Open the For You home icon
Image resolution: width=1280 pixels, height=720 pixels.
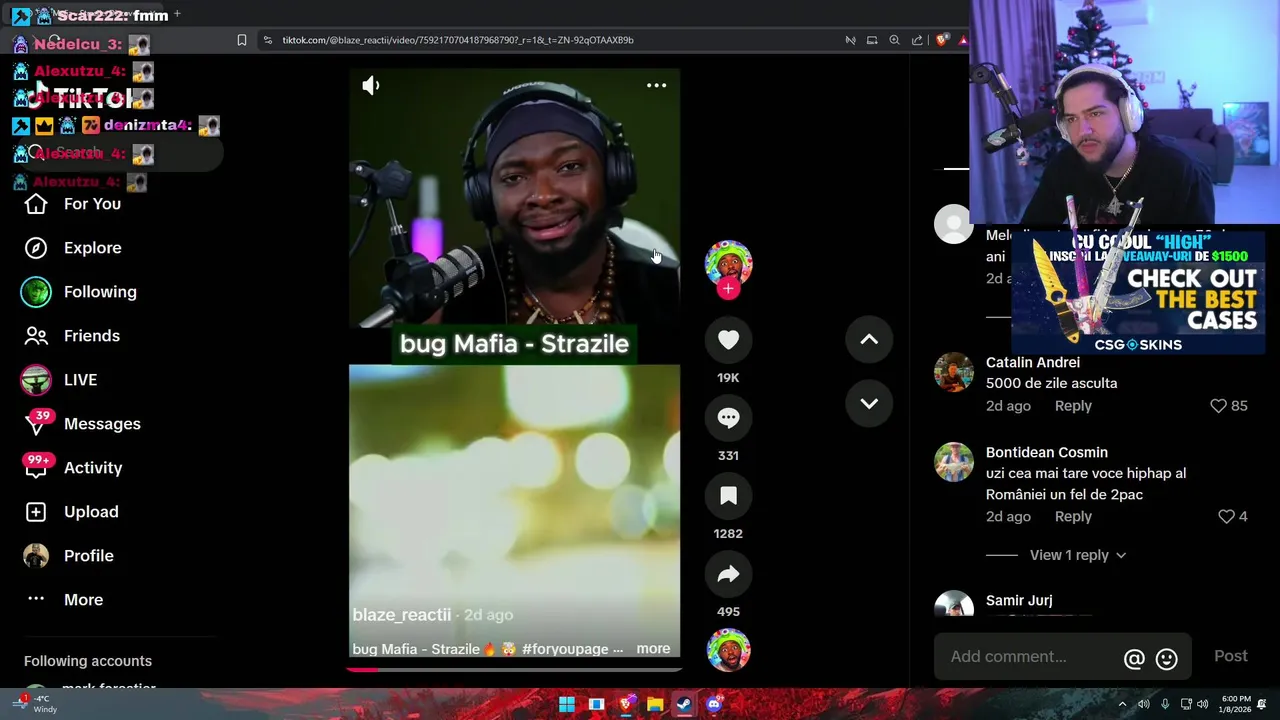[x=36, y=204]
